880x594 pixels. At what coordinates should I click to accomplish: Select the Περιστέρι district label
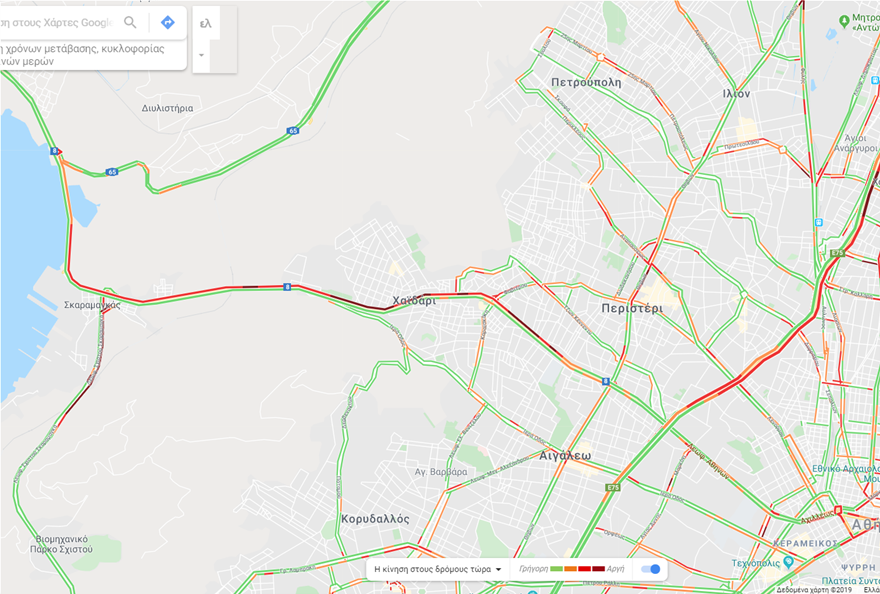coord(632,308)
